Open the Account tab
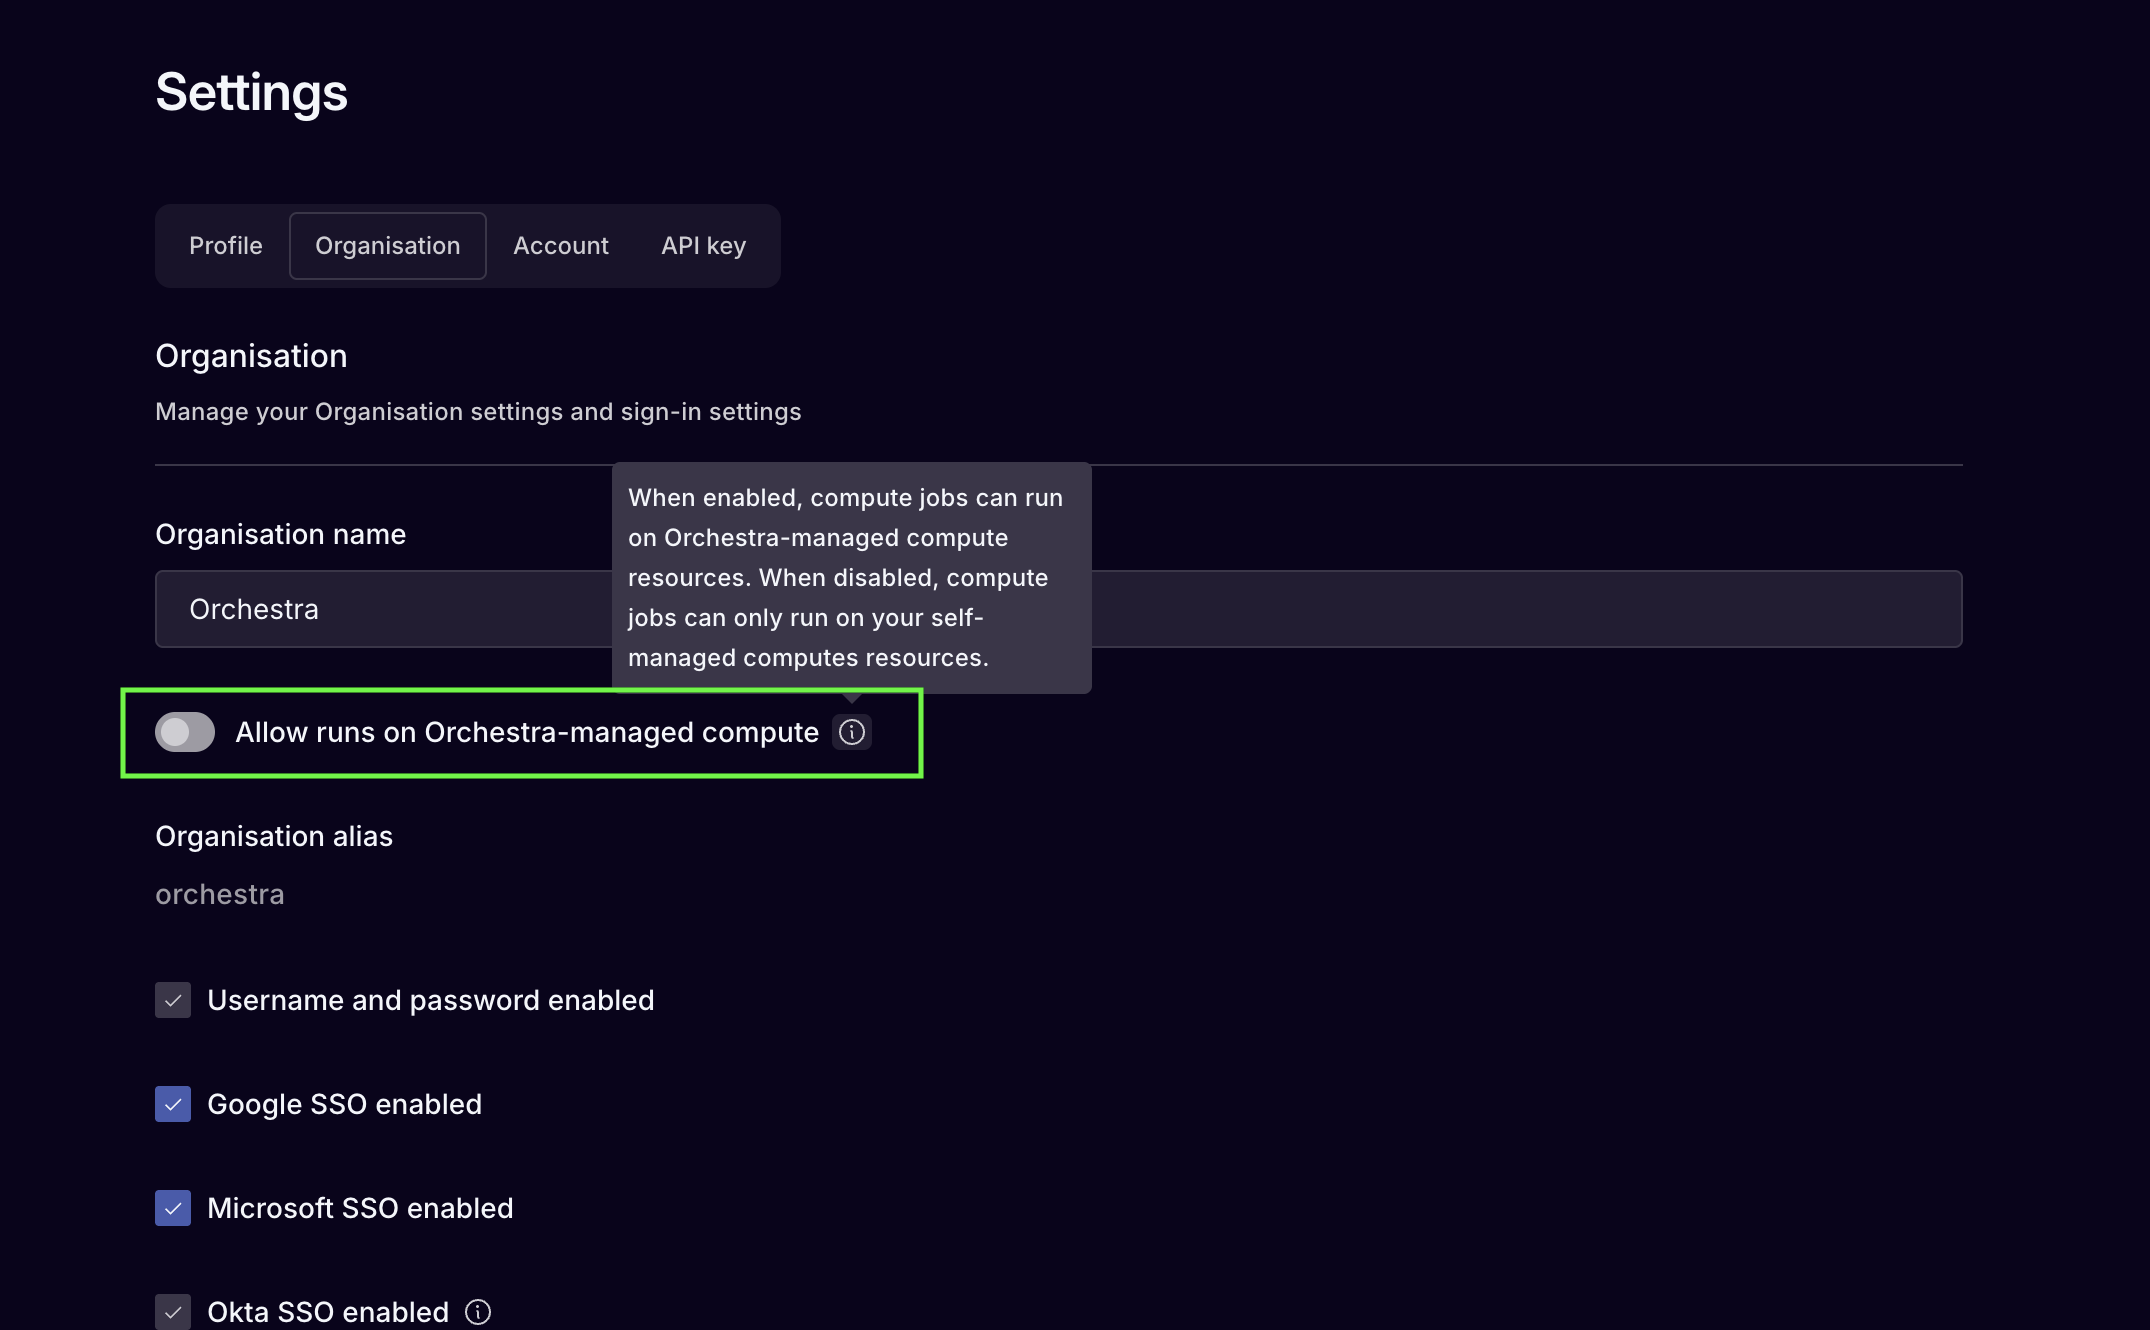This screenshot has width=2150, height=1330. coord(561,246)
